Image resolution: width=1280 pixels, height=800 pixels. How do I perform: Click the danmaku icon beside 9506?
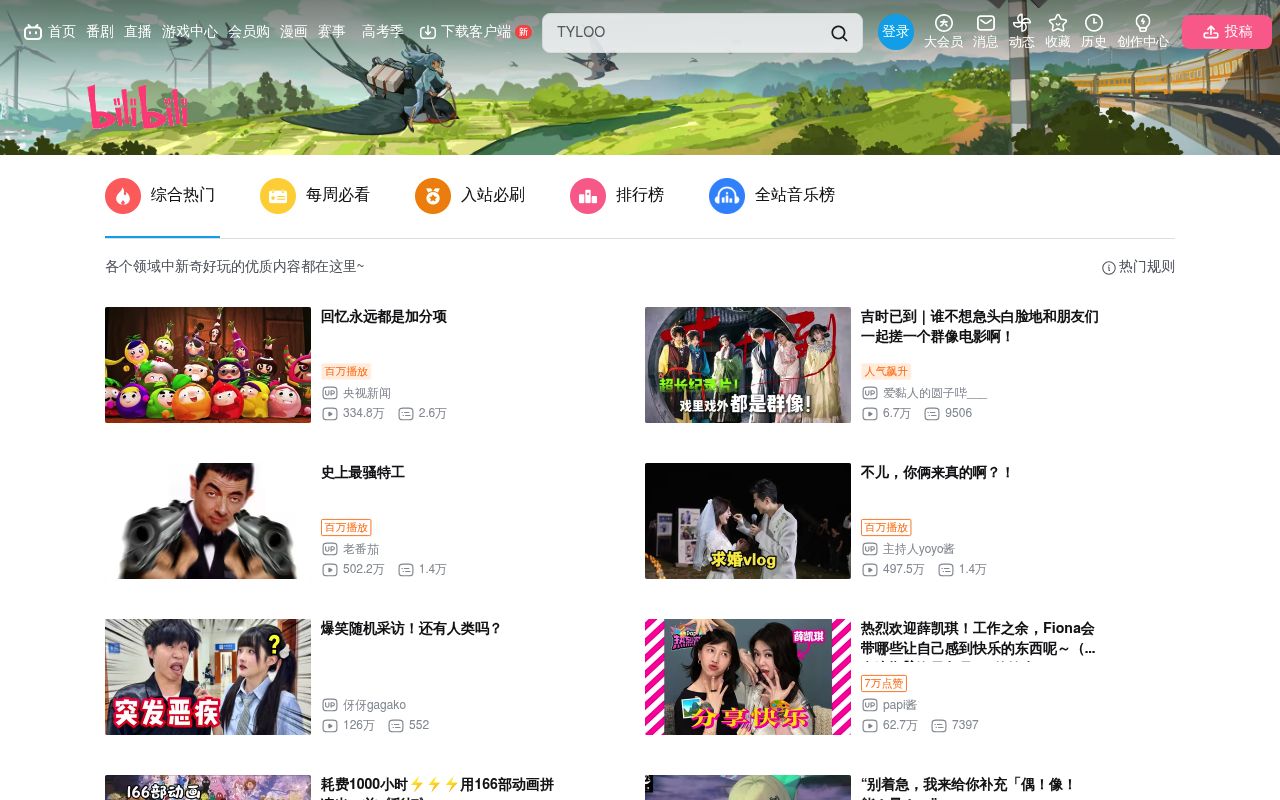pyautogui.click(x=932, y=413)
